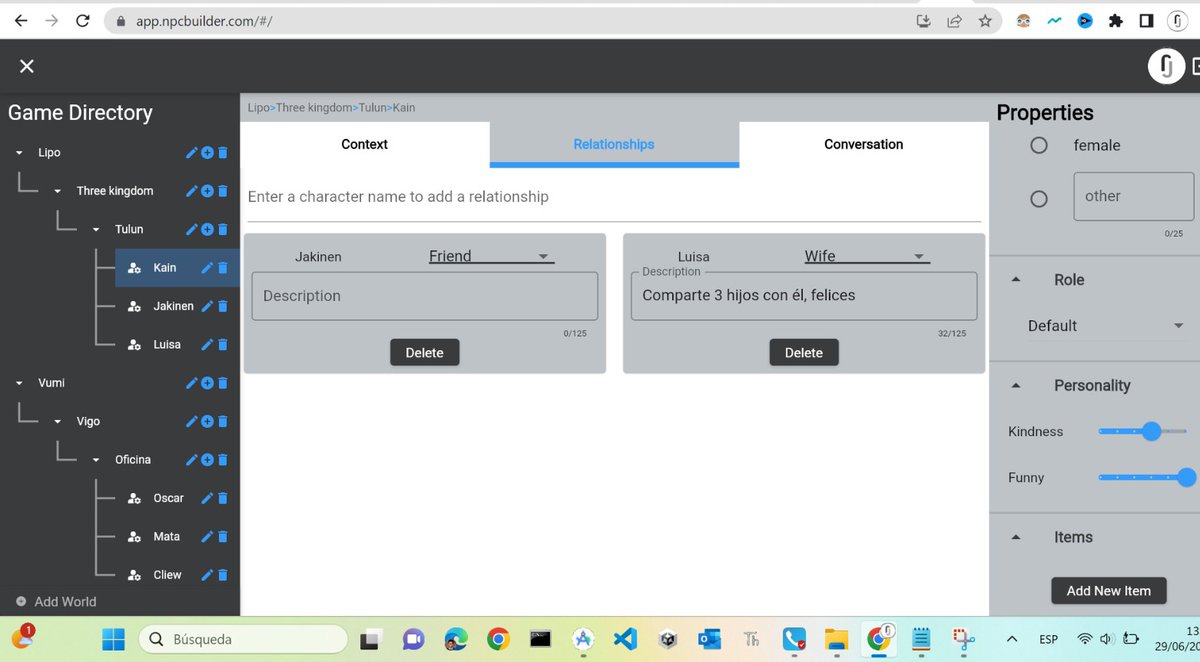The height and width of the screenshot is (662, 1200).
Task: Add character under Tulun
Action: click(207, 229)
